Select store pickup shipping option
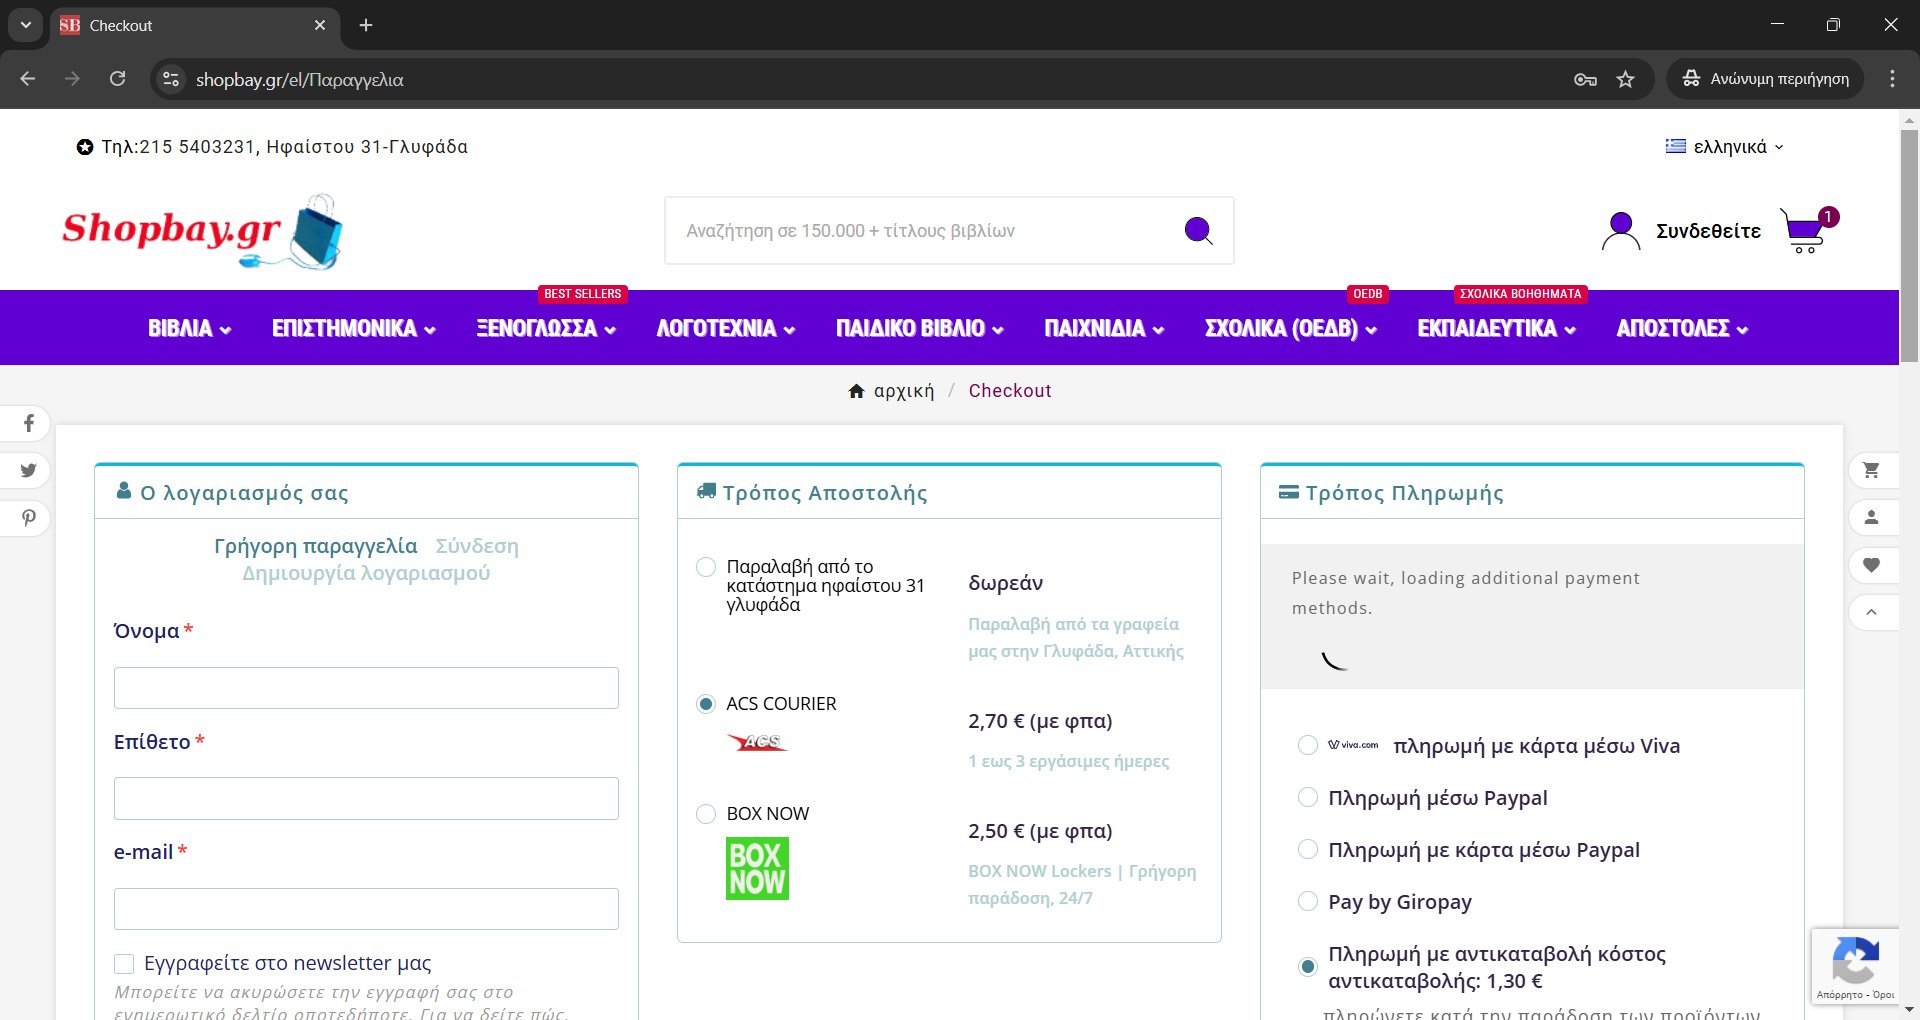 [706, 567]
